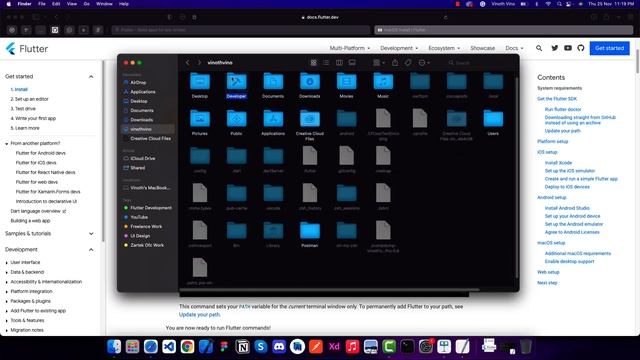Open the Trash in the Dock

[x=526, y=347]
